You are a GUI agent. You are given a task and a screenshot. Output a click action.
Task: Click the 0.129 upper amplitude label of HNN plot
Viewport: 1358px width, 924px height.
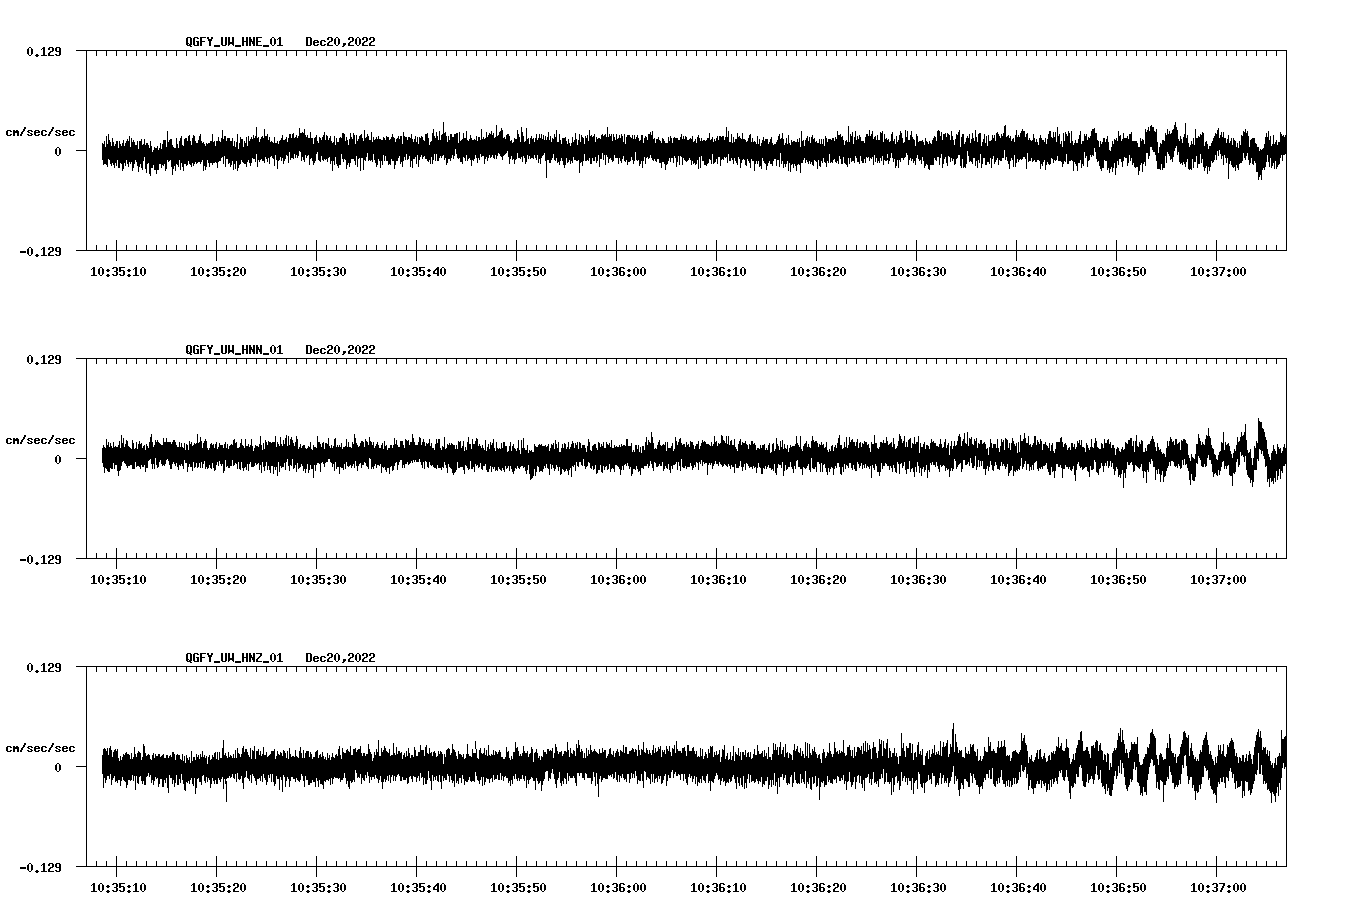(x=43, y=359)
